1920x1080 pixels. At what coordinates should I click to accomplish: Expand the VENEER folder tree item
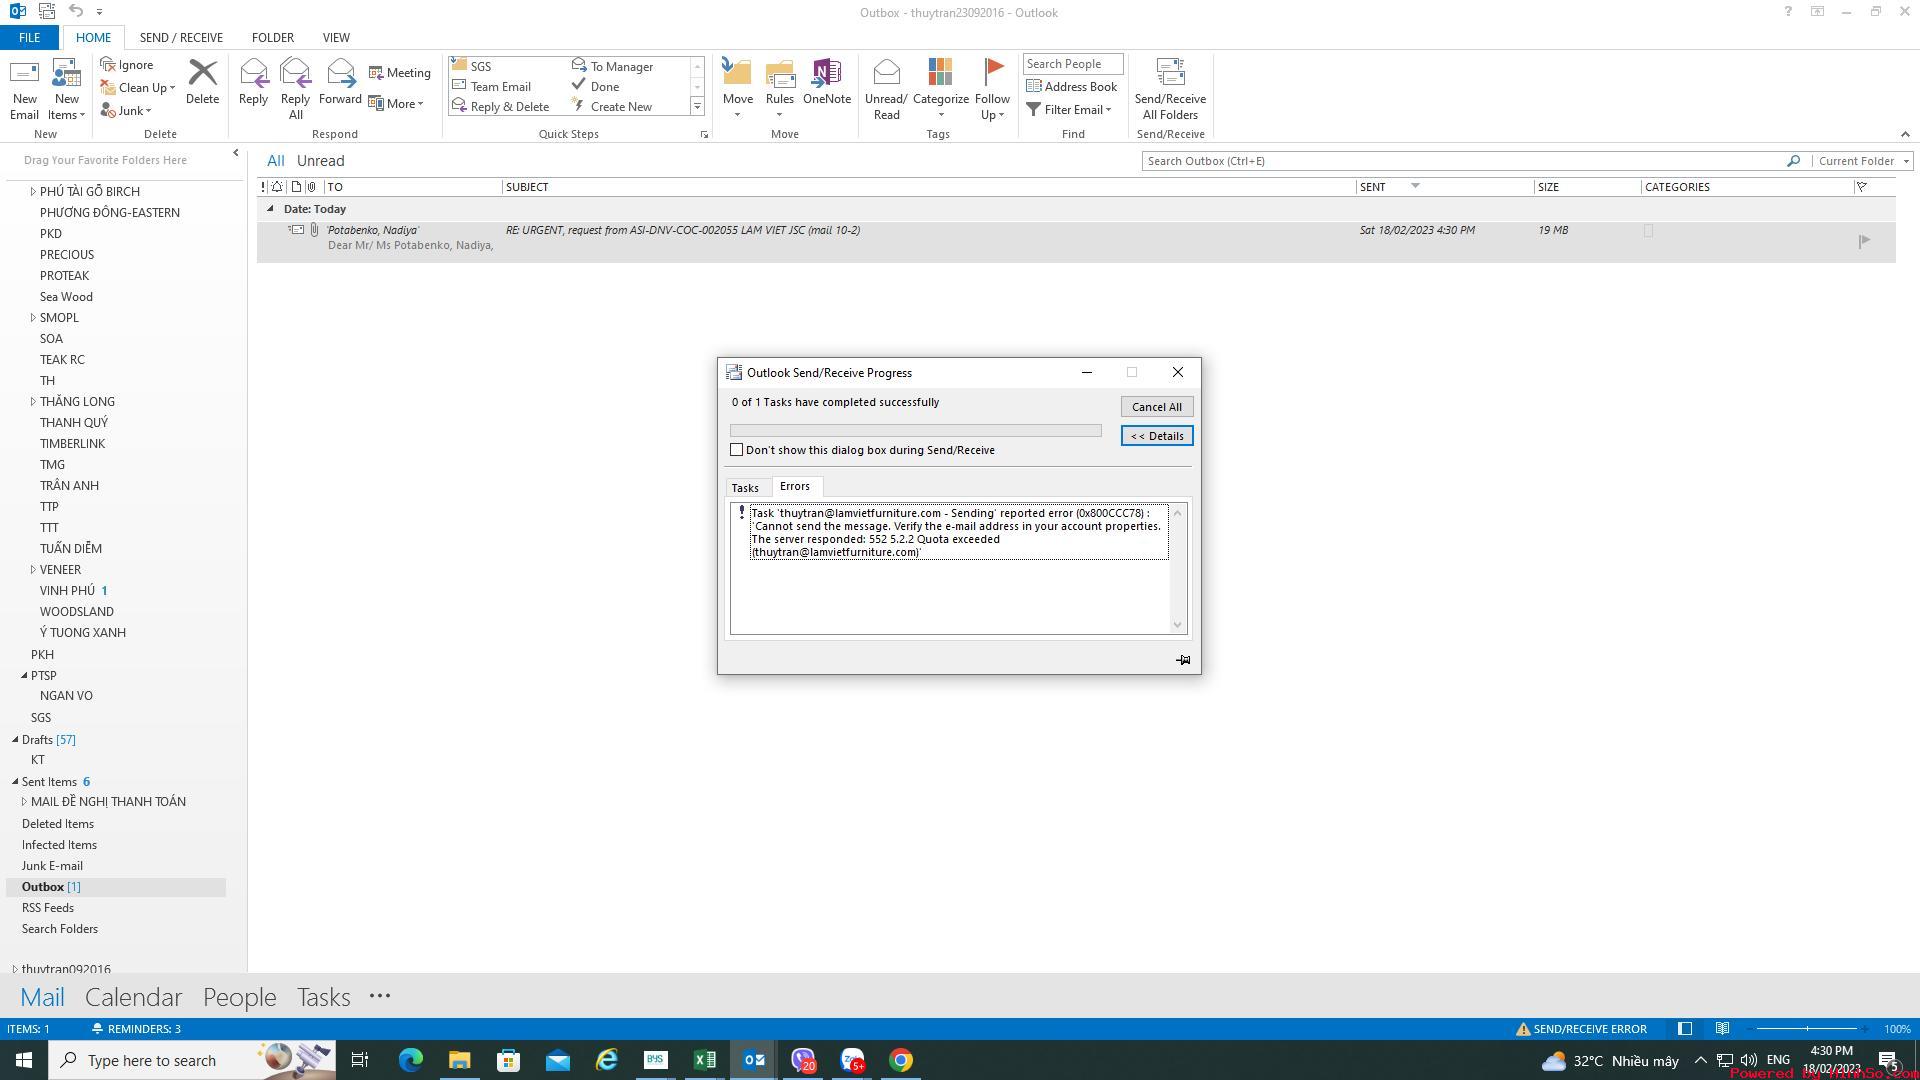30,568
